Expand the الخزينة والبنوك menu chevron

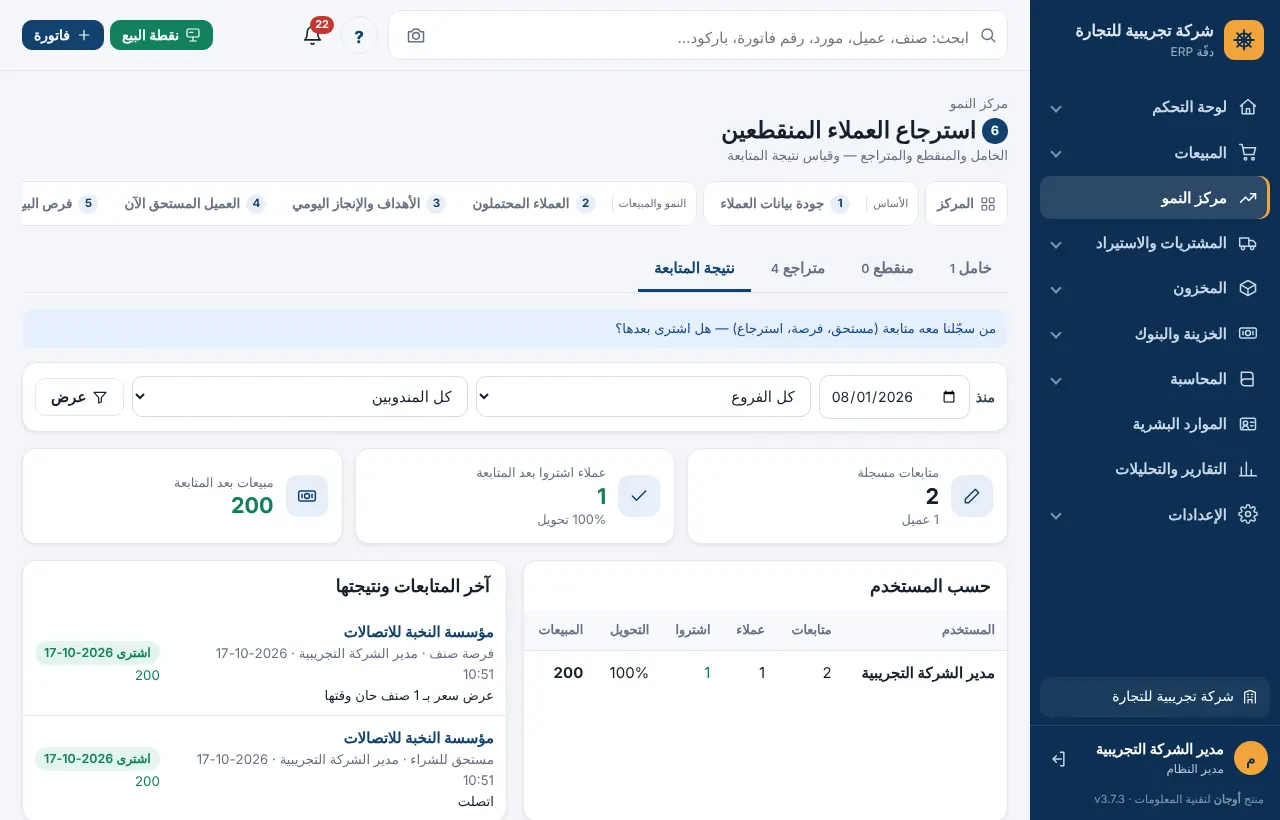click(1056, 334)
